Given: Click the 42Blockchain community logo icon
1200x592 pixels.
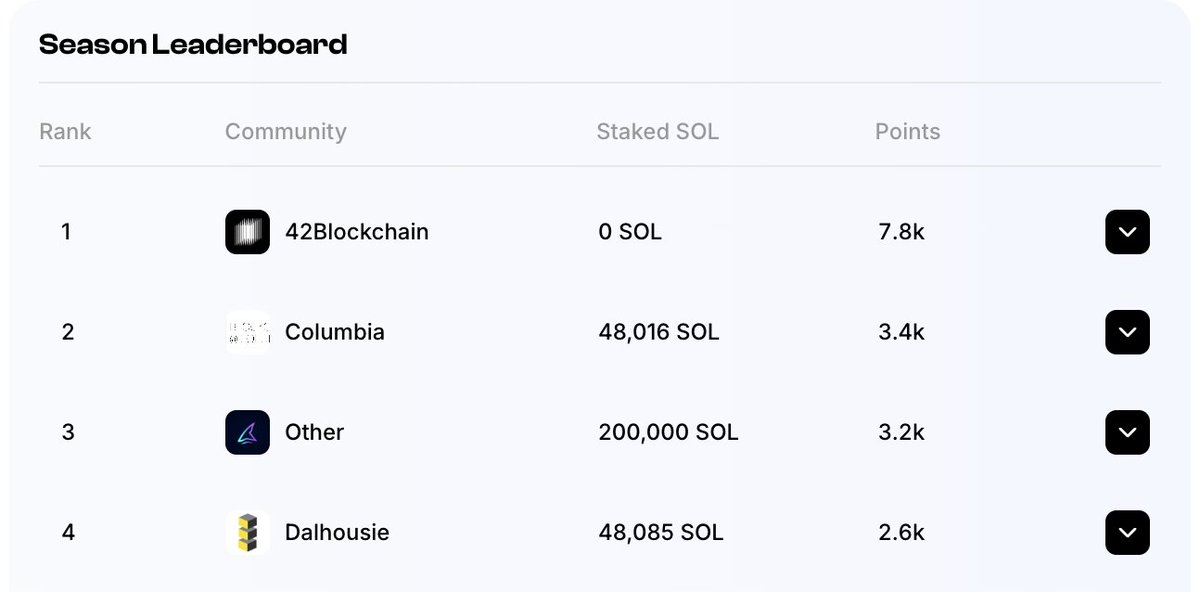Looking at the screenshot, I should 247,232.
